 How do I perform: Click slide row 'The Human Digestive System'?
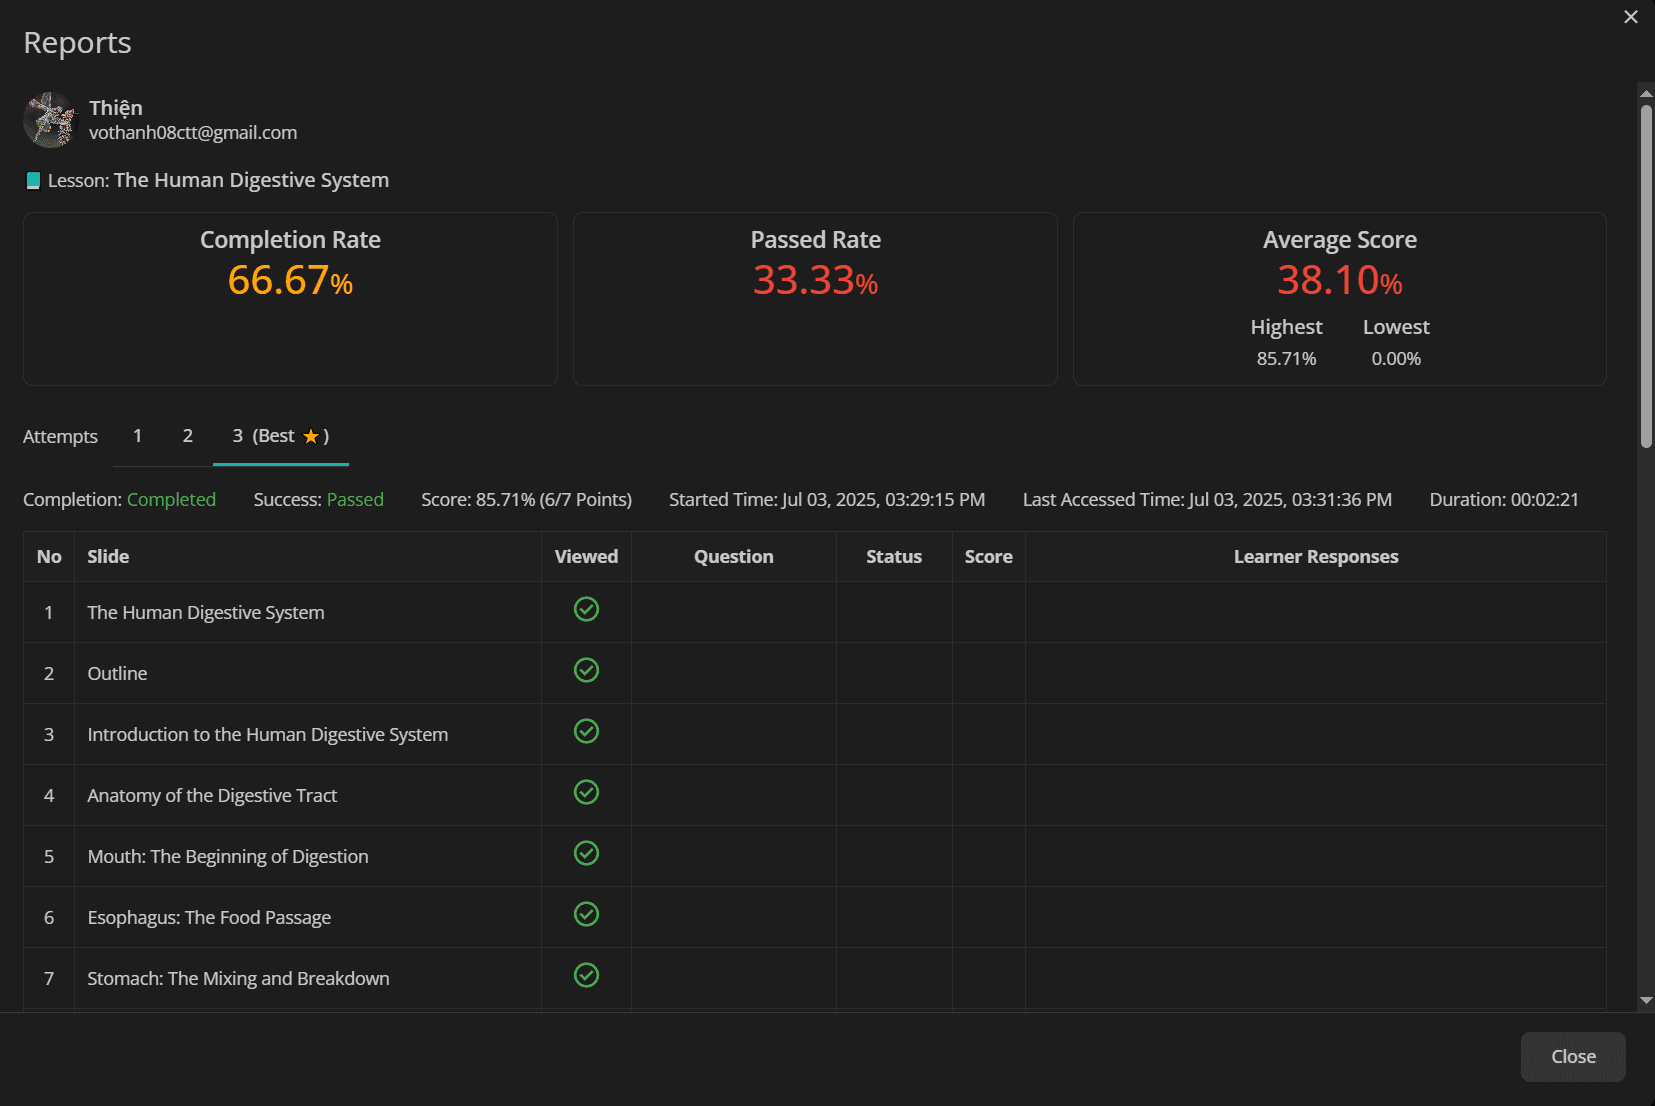(815, 612)
